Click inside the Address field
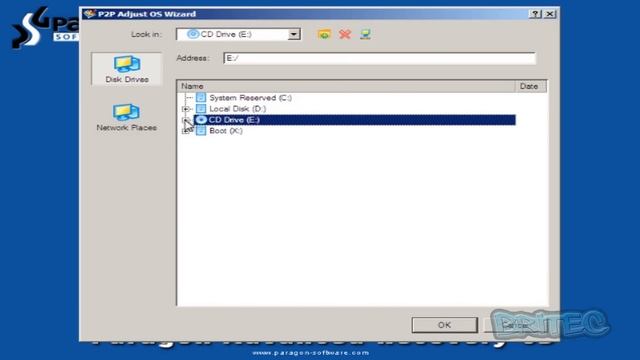The height and width of the screenshot is (360, 640). 379,58
